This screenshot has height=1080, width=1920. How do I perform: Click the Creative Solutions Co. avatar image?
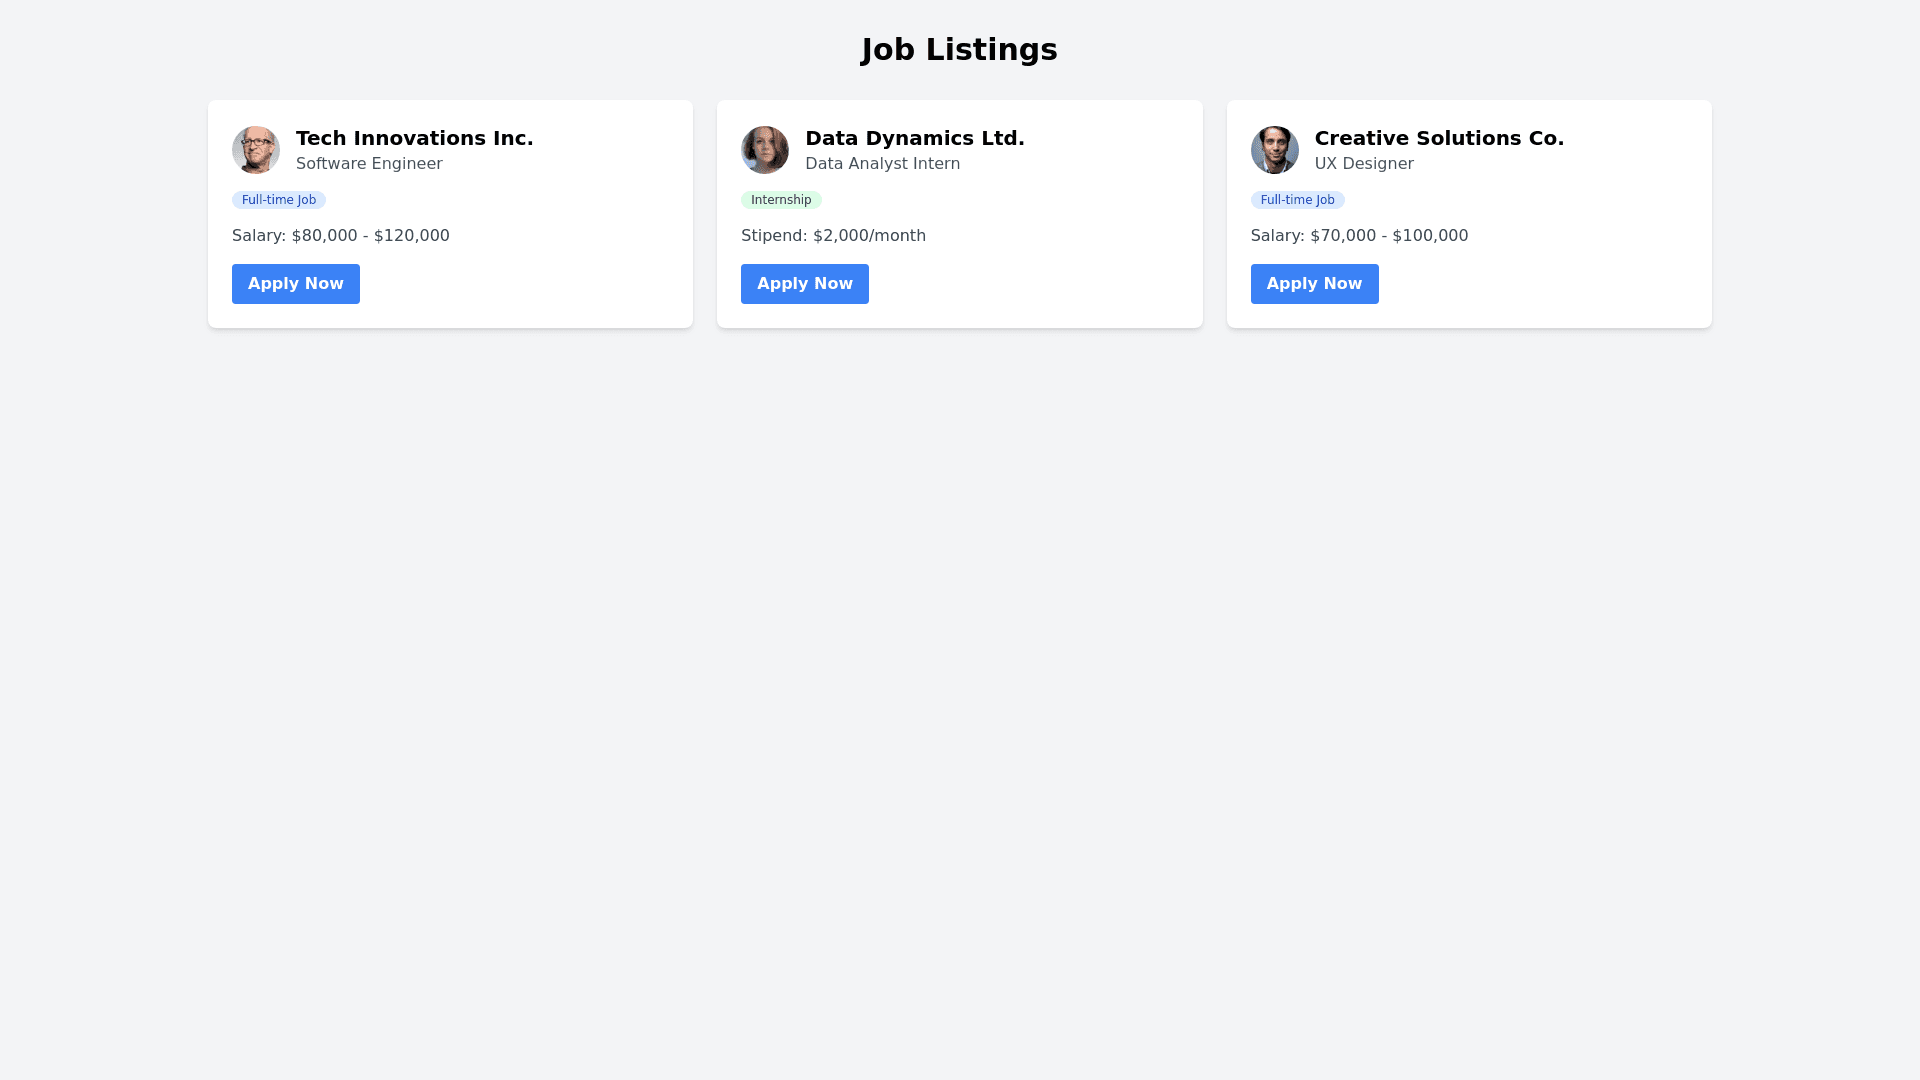coord(1274,150)
